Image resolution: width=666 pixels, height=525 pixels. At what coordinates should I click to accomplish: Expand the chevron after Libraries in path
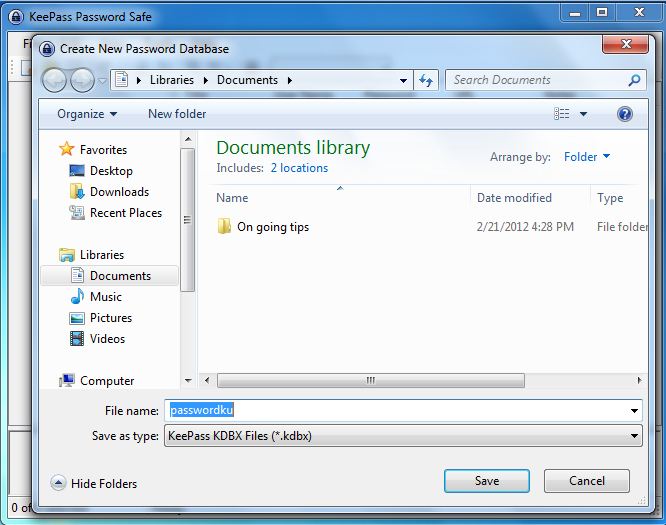(206, 80)
